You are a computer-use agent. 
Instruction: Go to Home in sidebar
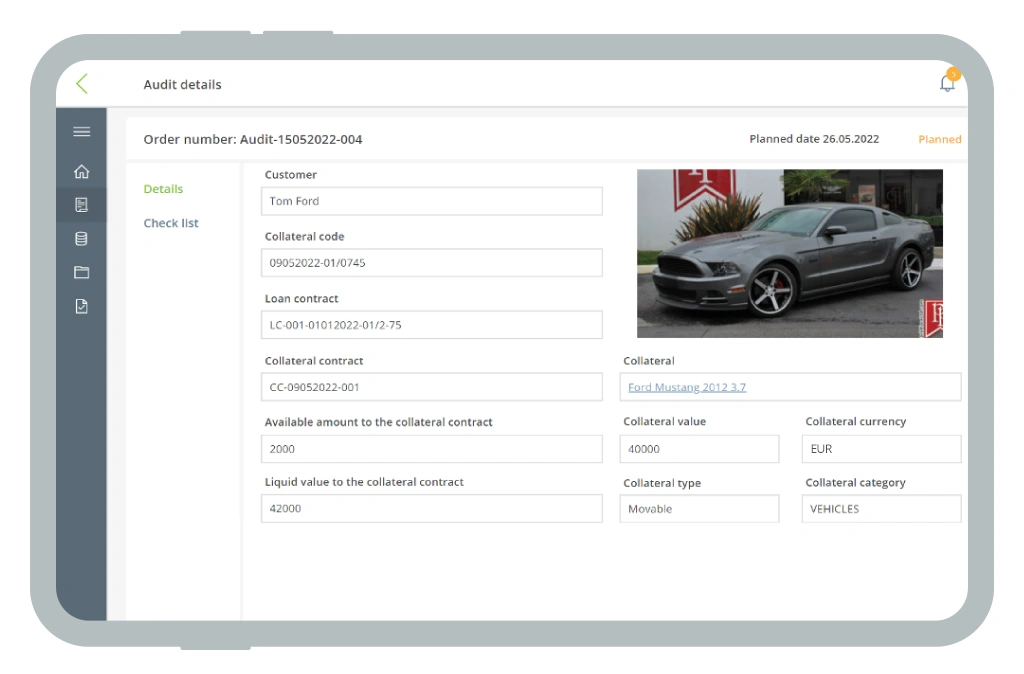(x=82, y=171)
